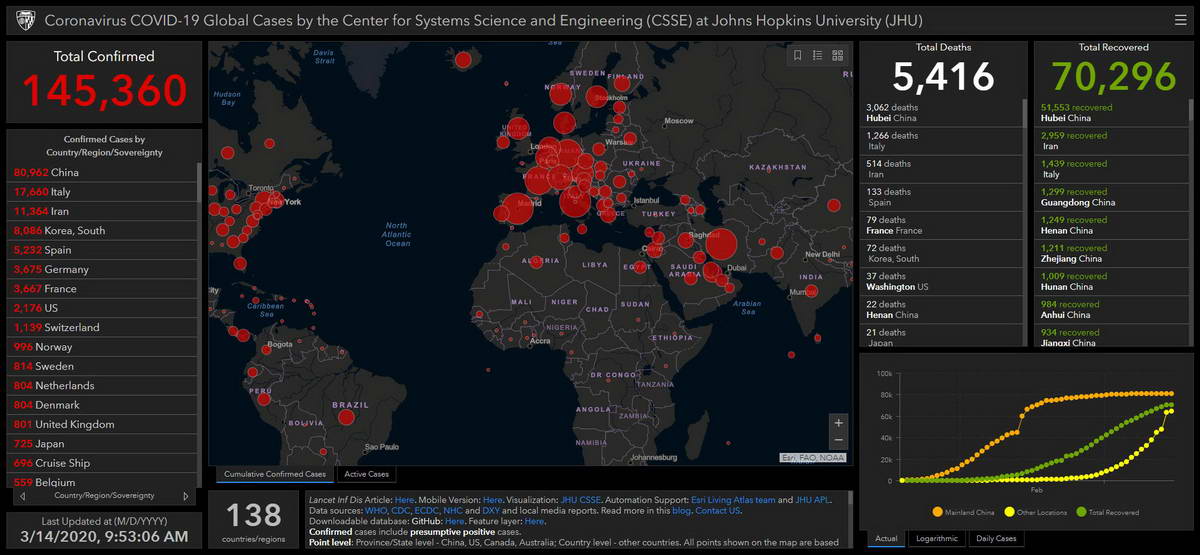Open the basemap gallery grid icon

pyautogui.click(x=838, y=56)
